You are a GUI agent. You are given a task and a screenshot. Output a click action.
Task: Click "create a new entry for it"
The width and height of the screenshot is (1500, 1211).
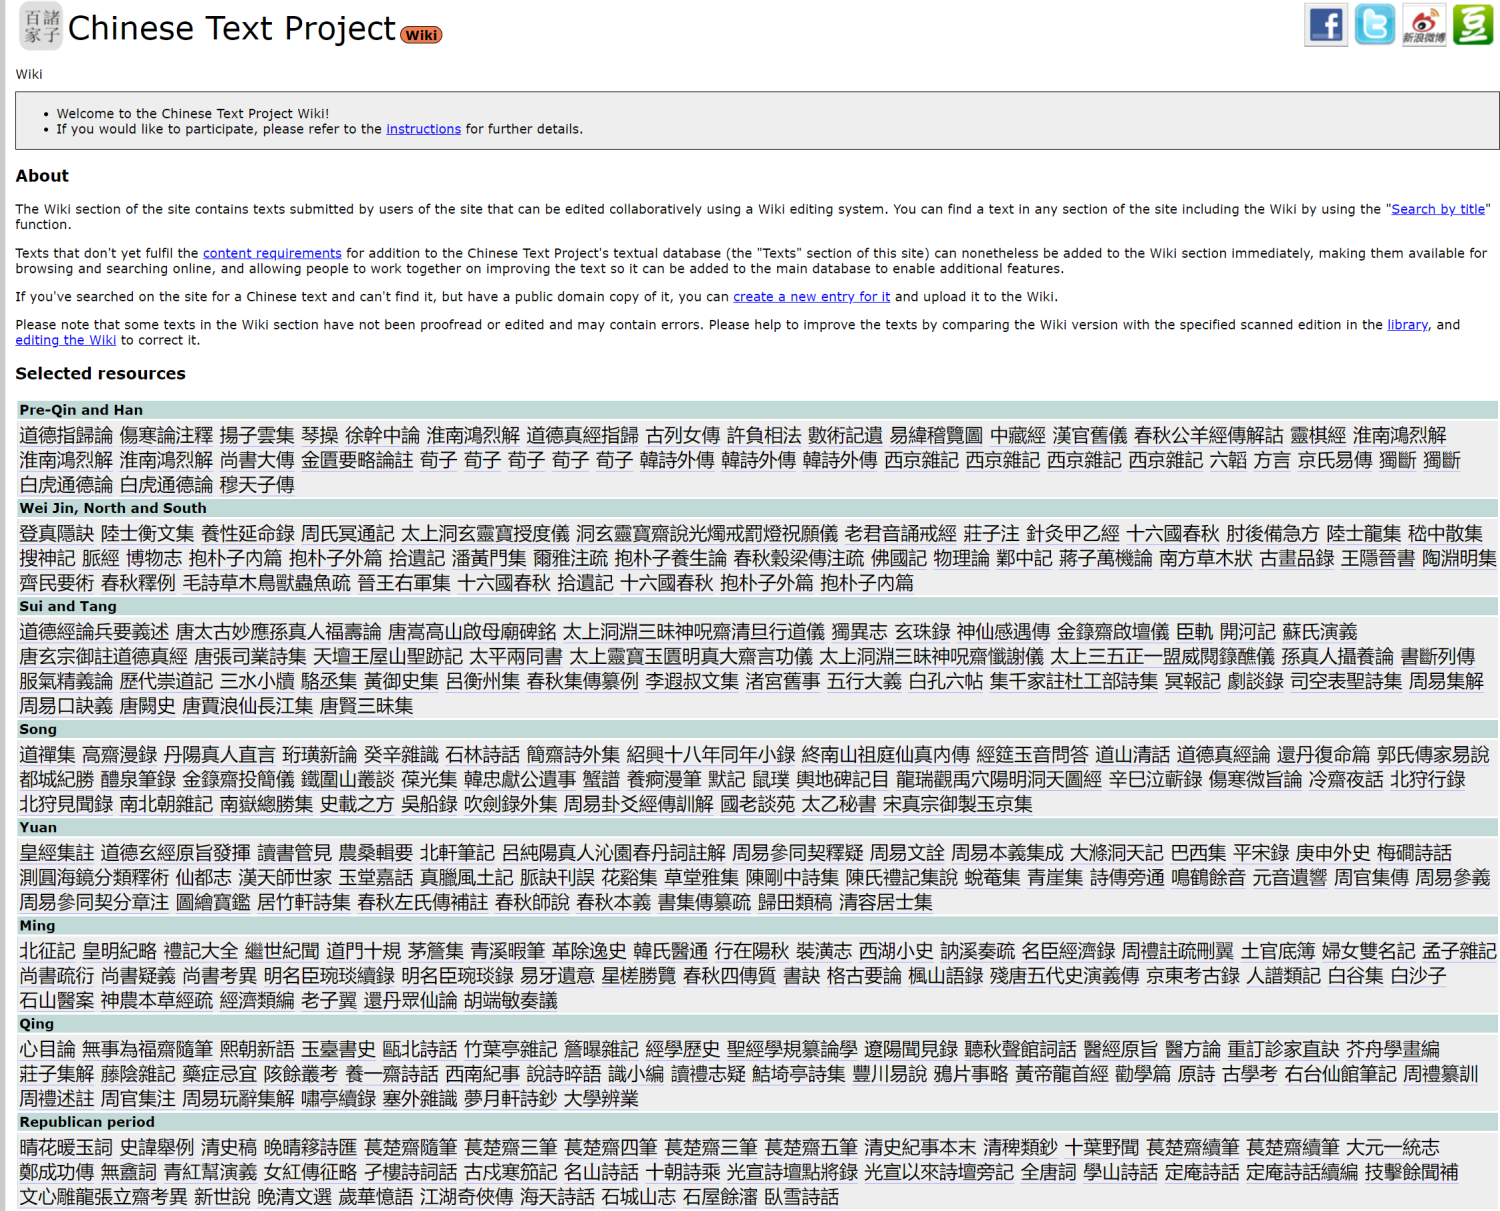811,297
